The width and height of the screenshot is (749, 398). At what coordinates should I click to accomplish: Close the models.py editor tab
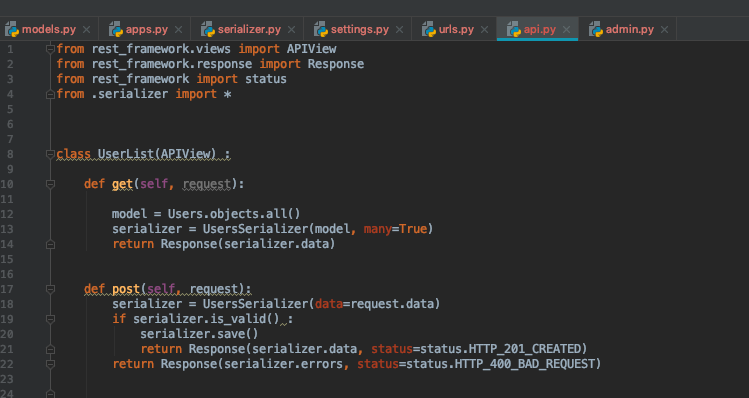(x=86, y=30)
